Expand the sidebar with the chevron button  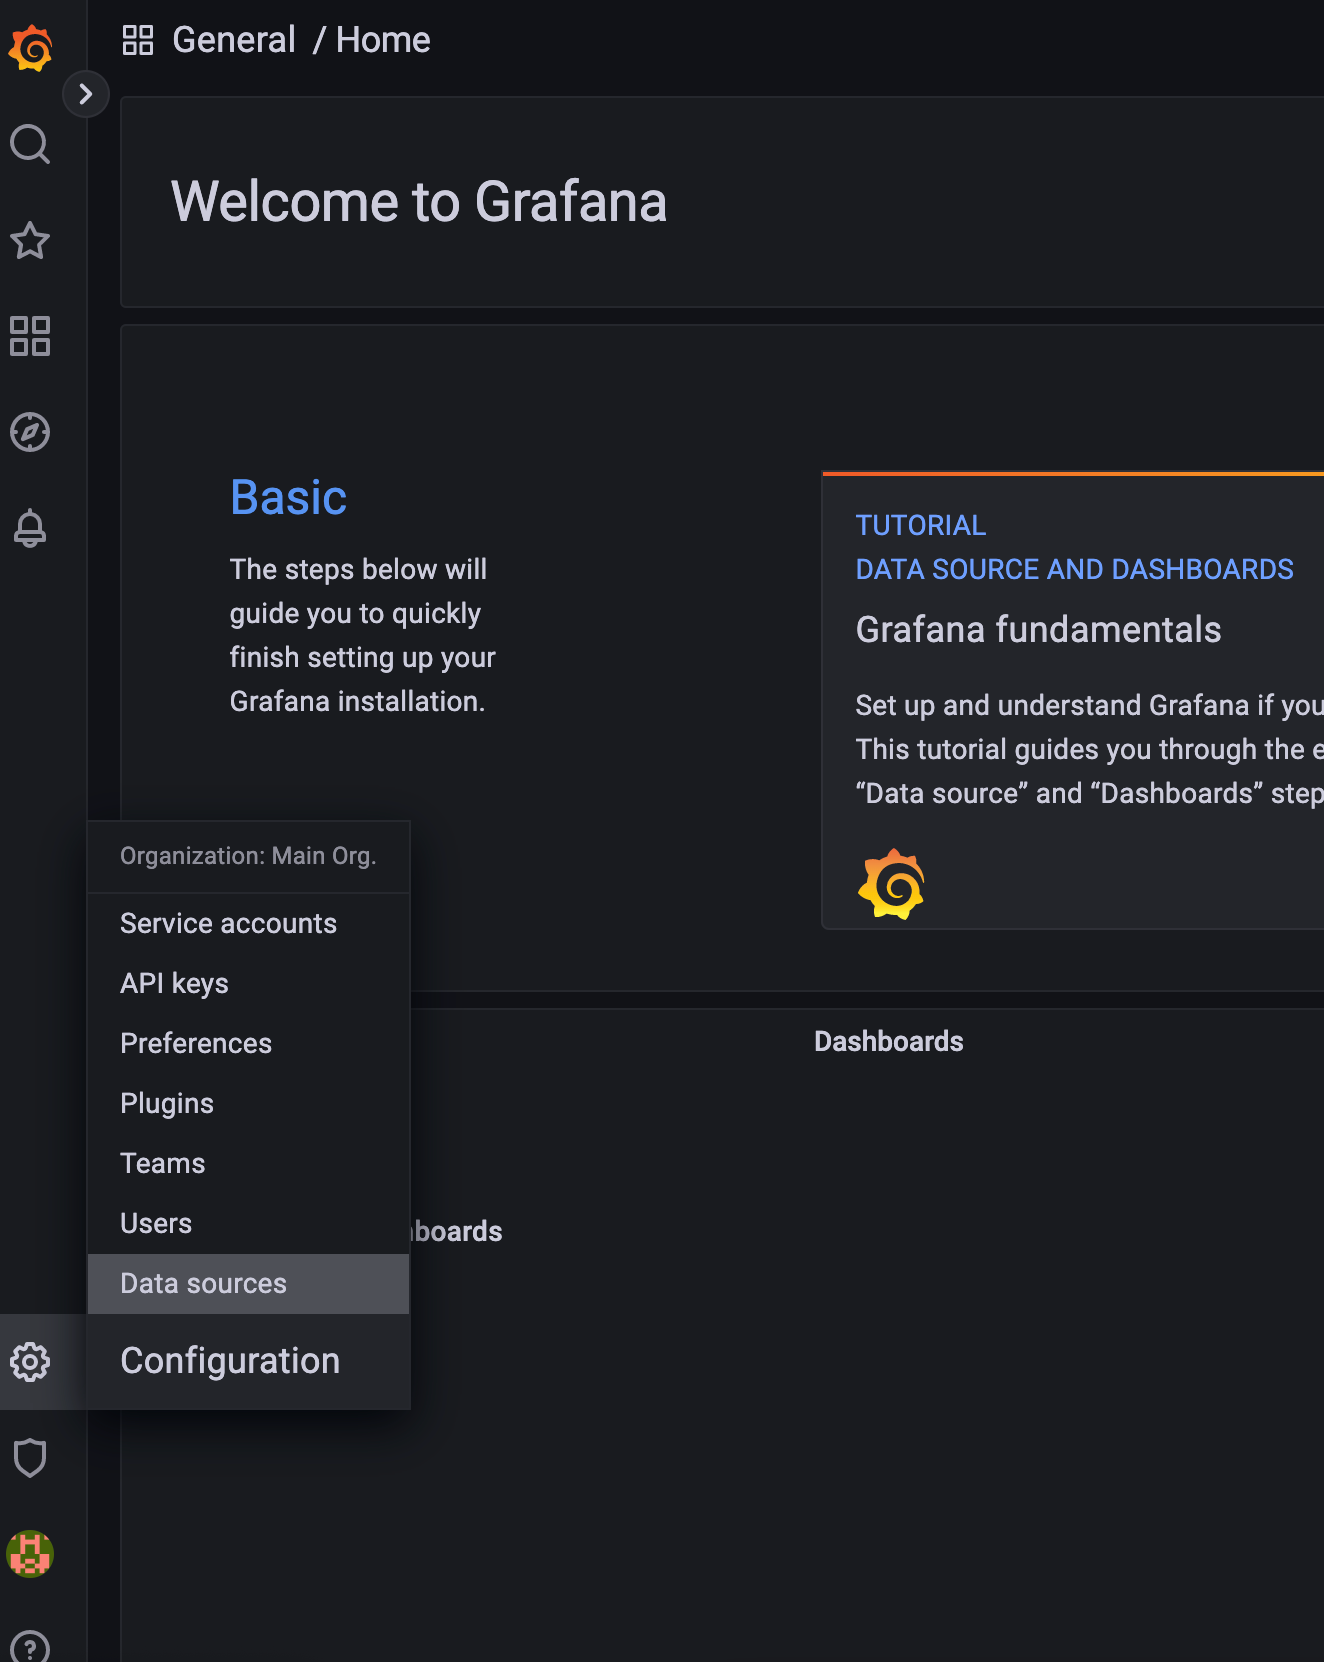[86, 94]
